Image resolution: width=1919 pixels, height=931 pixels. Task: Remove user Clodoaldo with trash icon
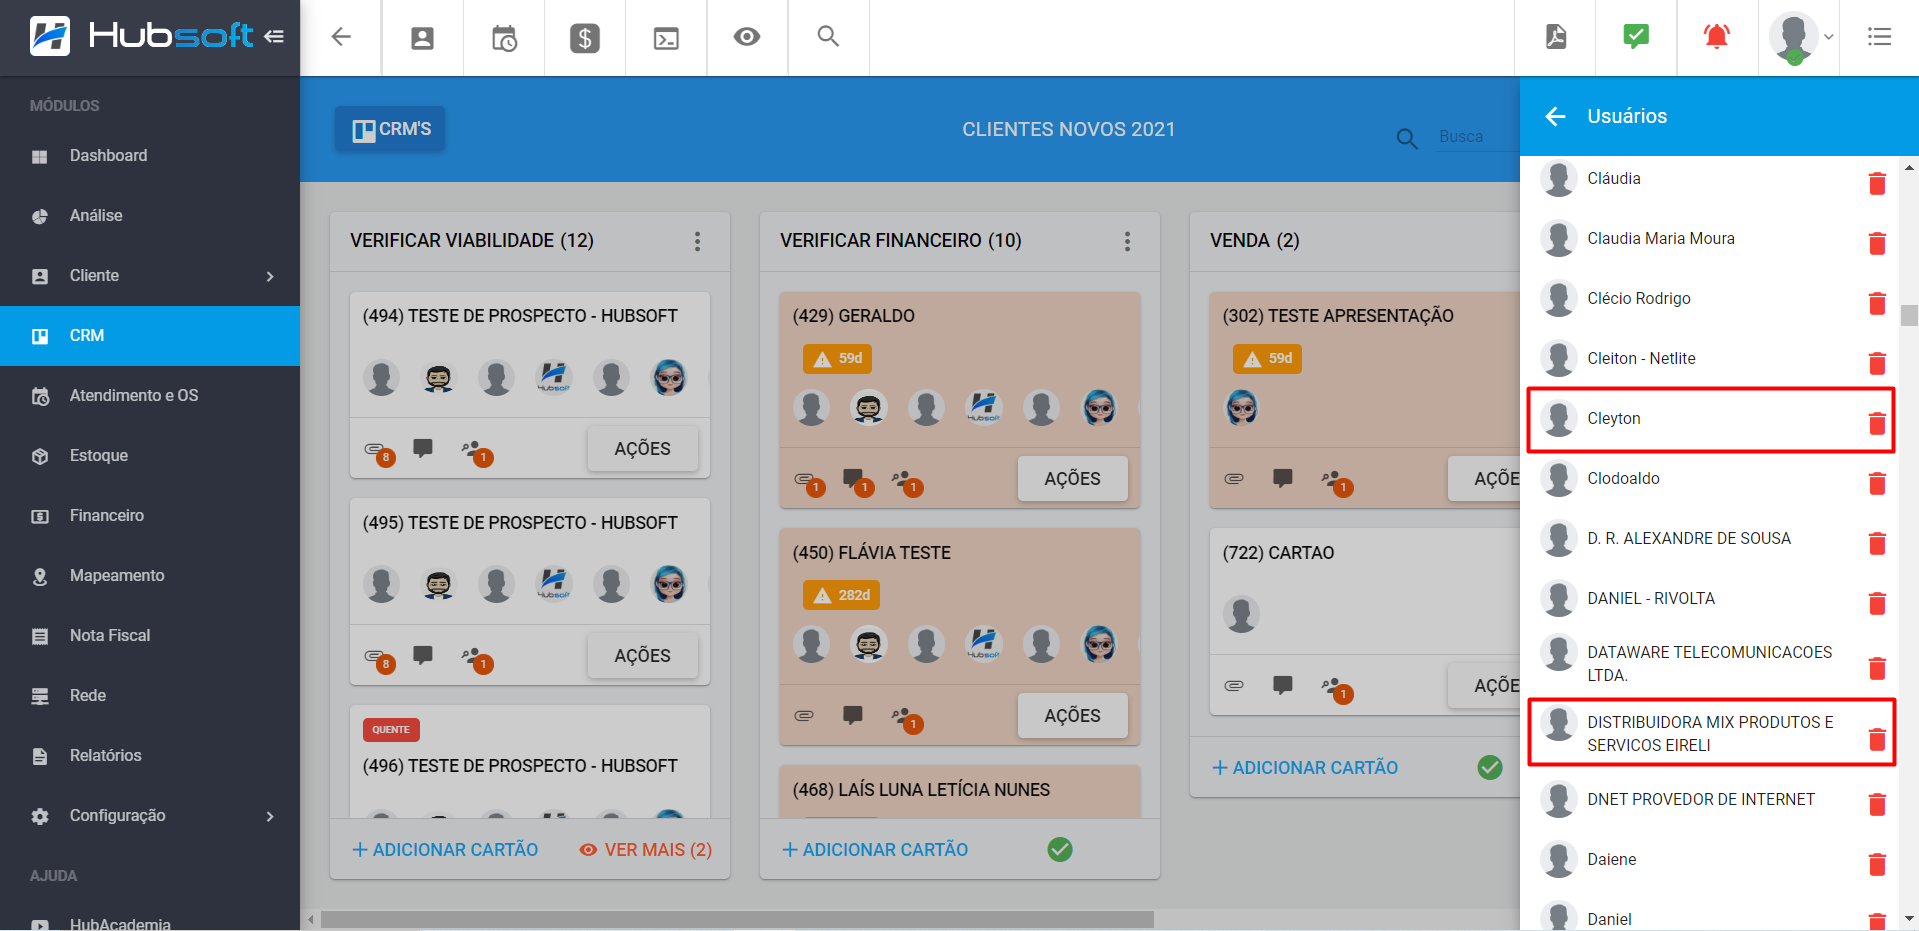click(x=1877, y=483)
